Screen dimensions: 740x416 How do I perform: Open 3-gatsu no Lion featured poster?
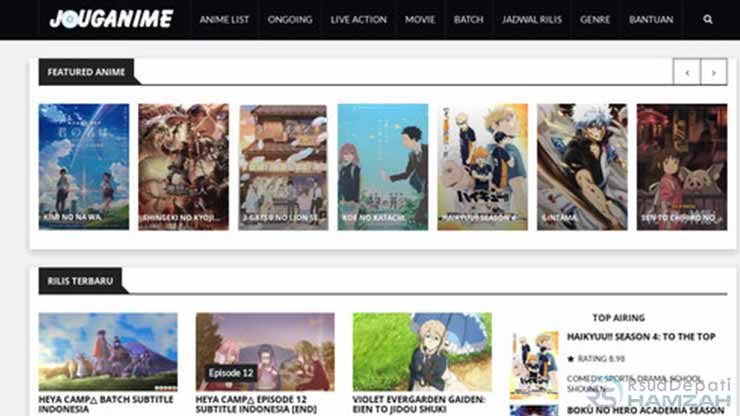(x=283, y=167)
